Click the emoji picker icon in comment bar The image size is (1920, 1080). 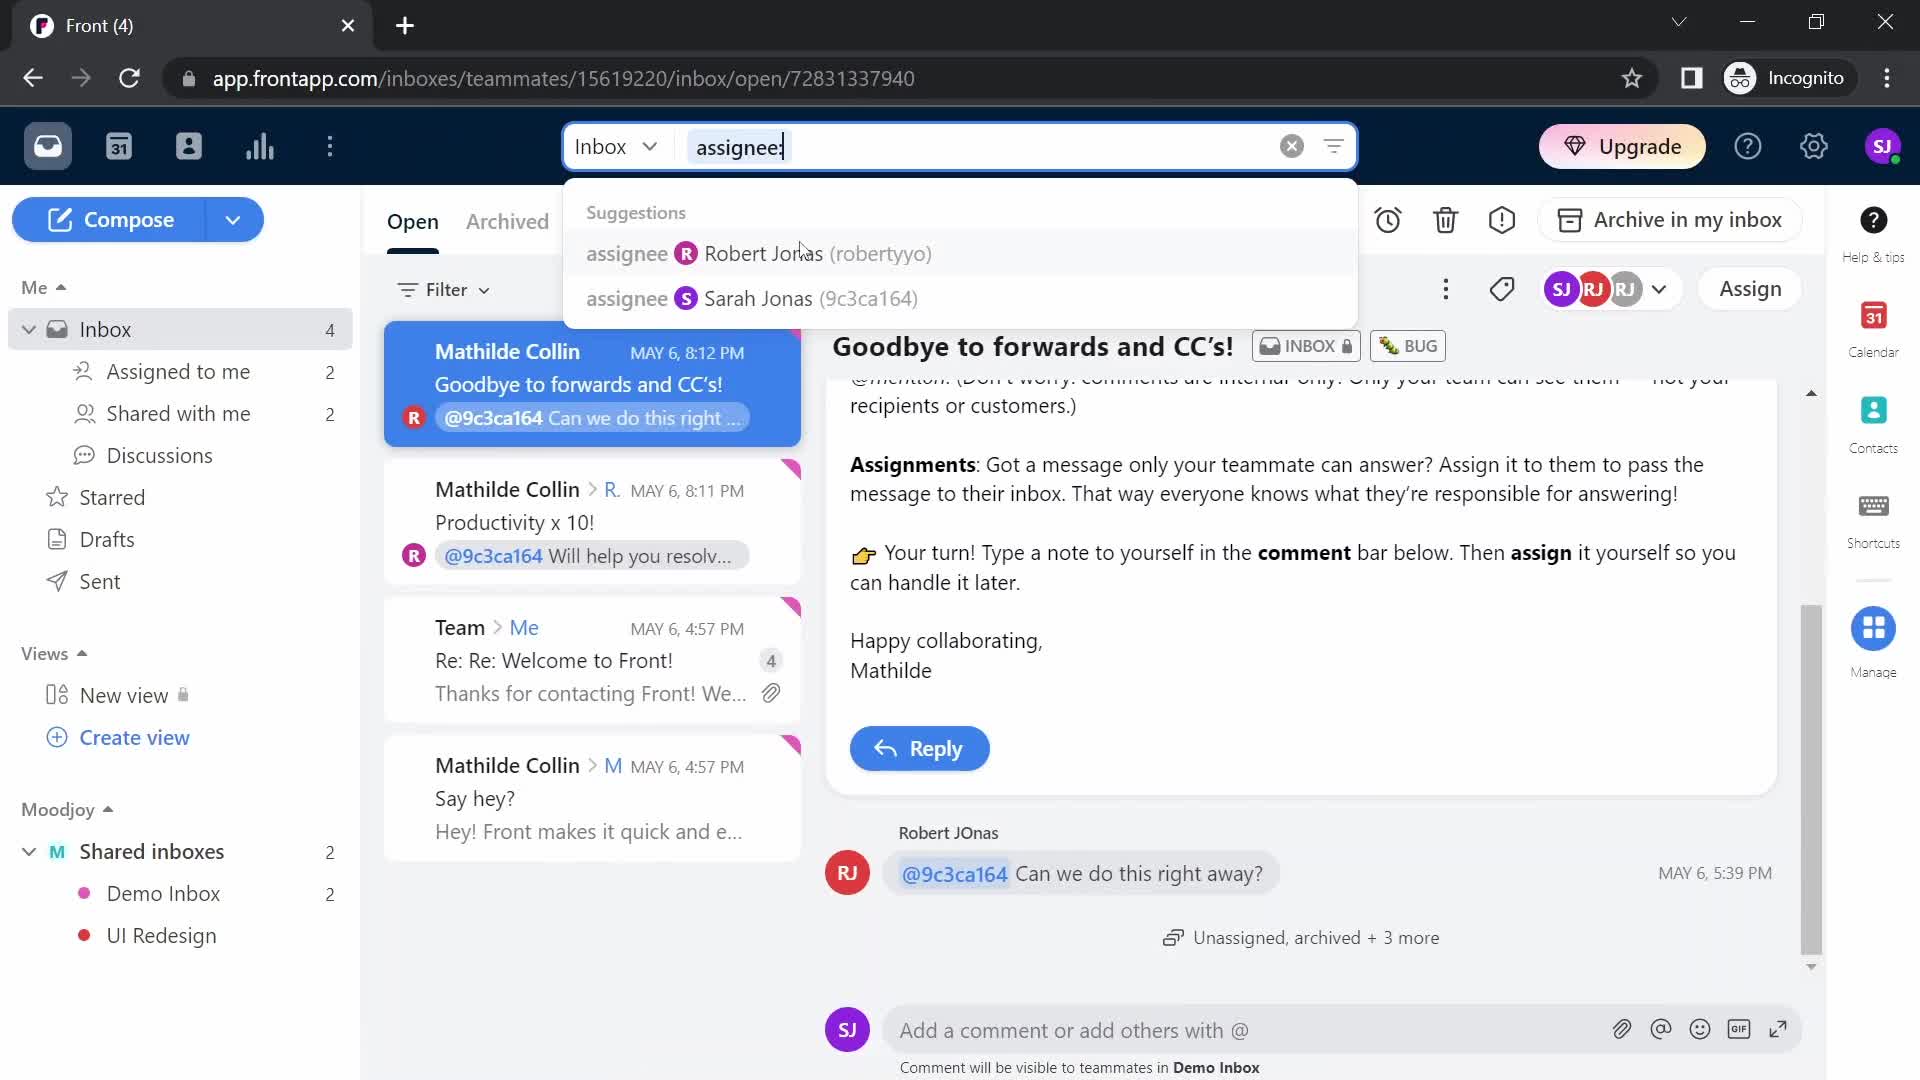click(x=1701, y=1030)
